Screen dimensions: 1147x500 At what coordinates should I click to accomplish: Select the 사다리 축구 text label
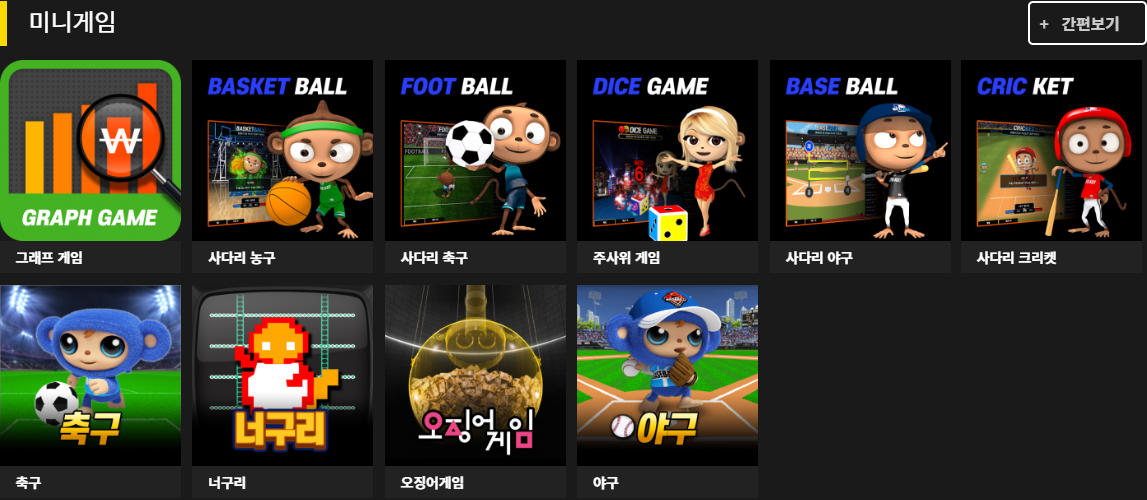[435, 258]
